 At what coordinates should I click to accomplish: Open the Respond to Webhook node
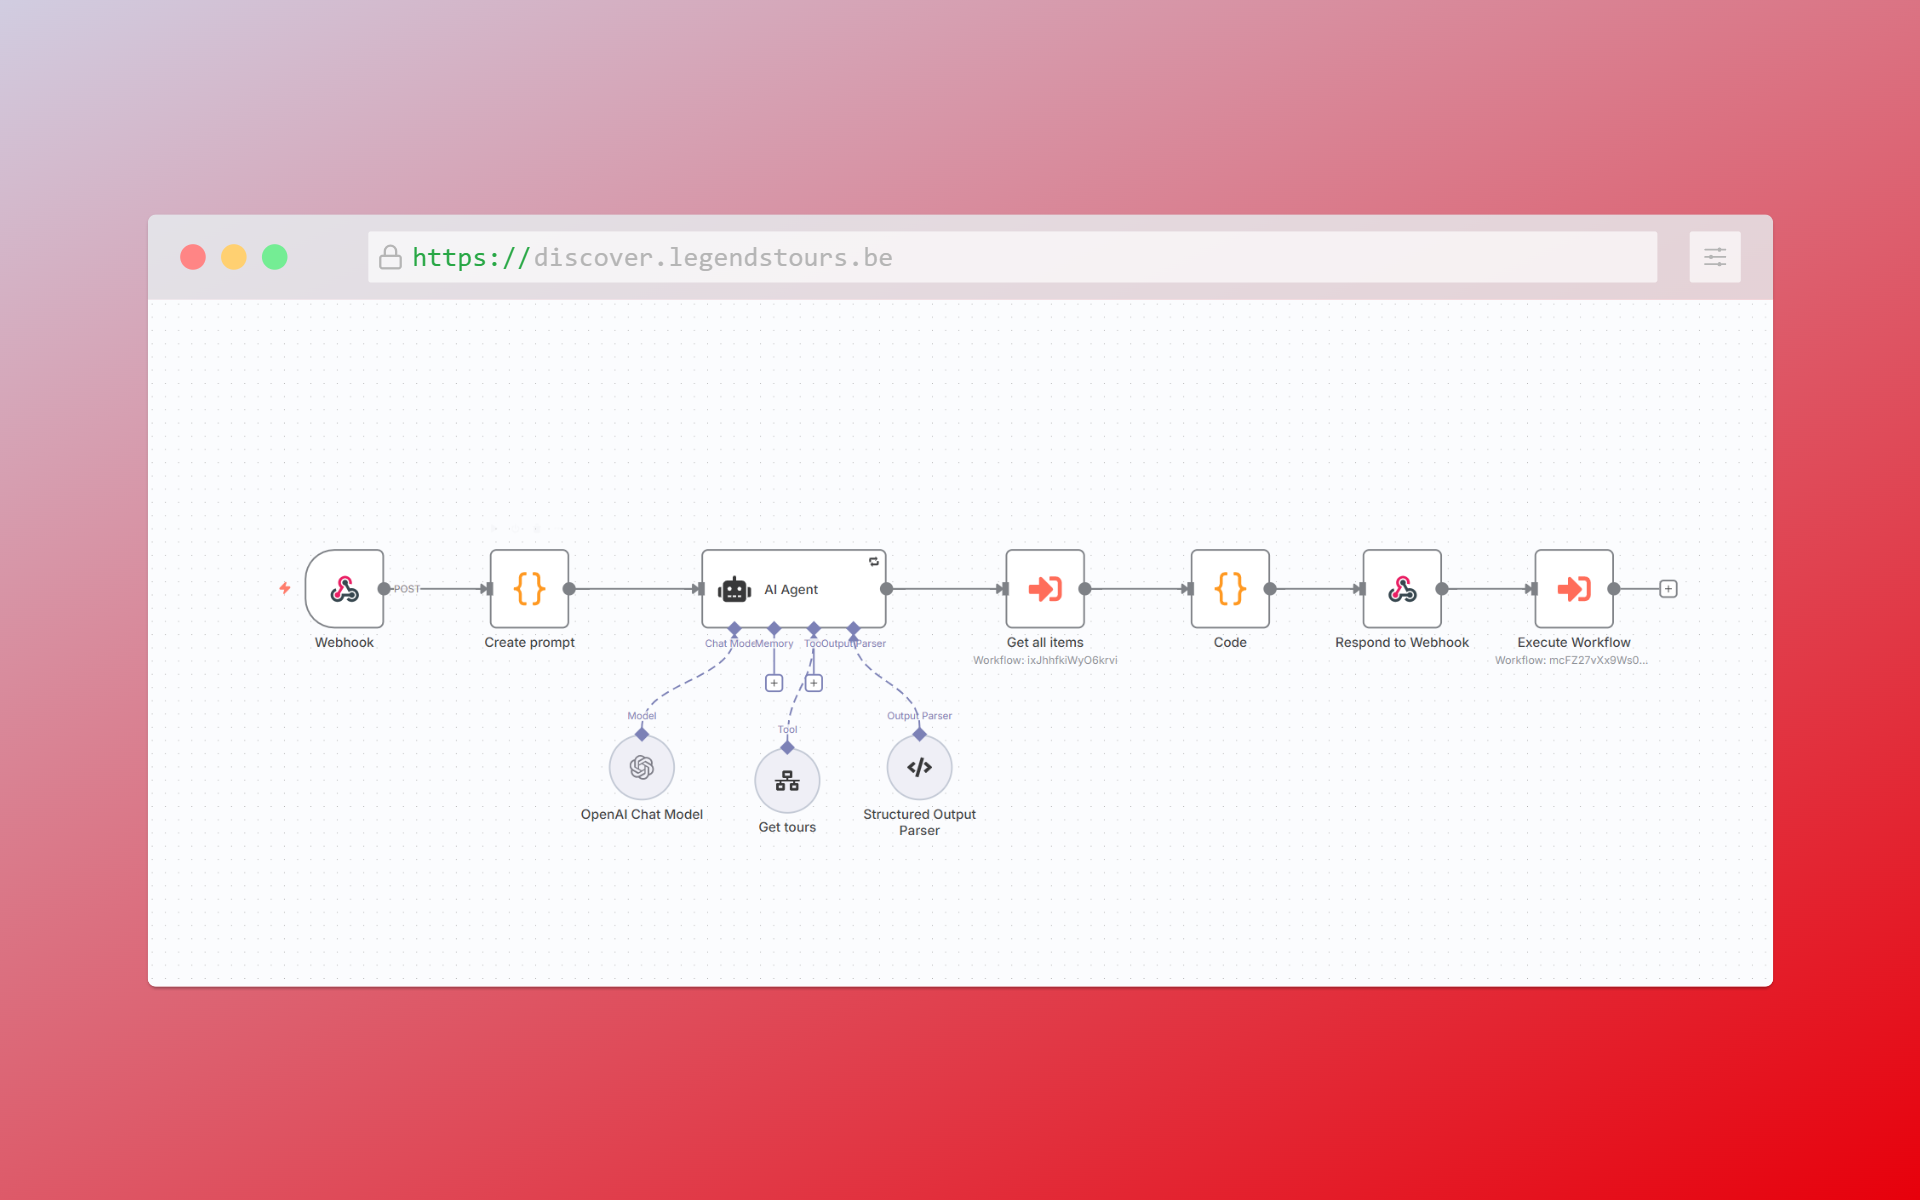pos(1402,589)
